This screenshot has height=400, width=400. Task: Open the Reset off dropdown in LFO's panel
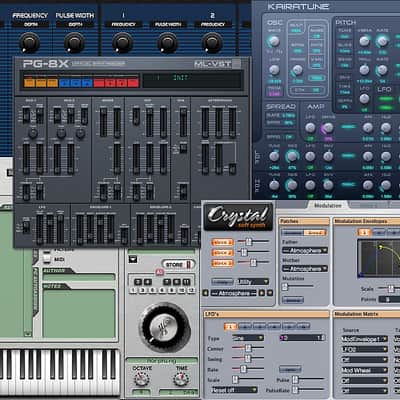[x=234, y=390]
